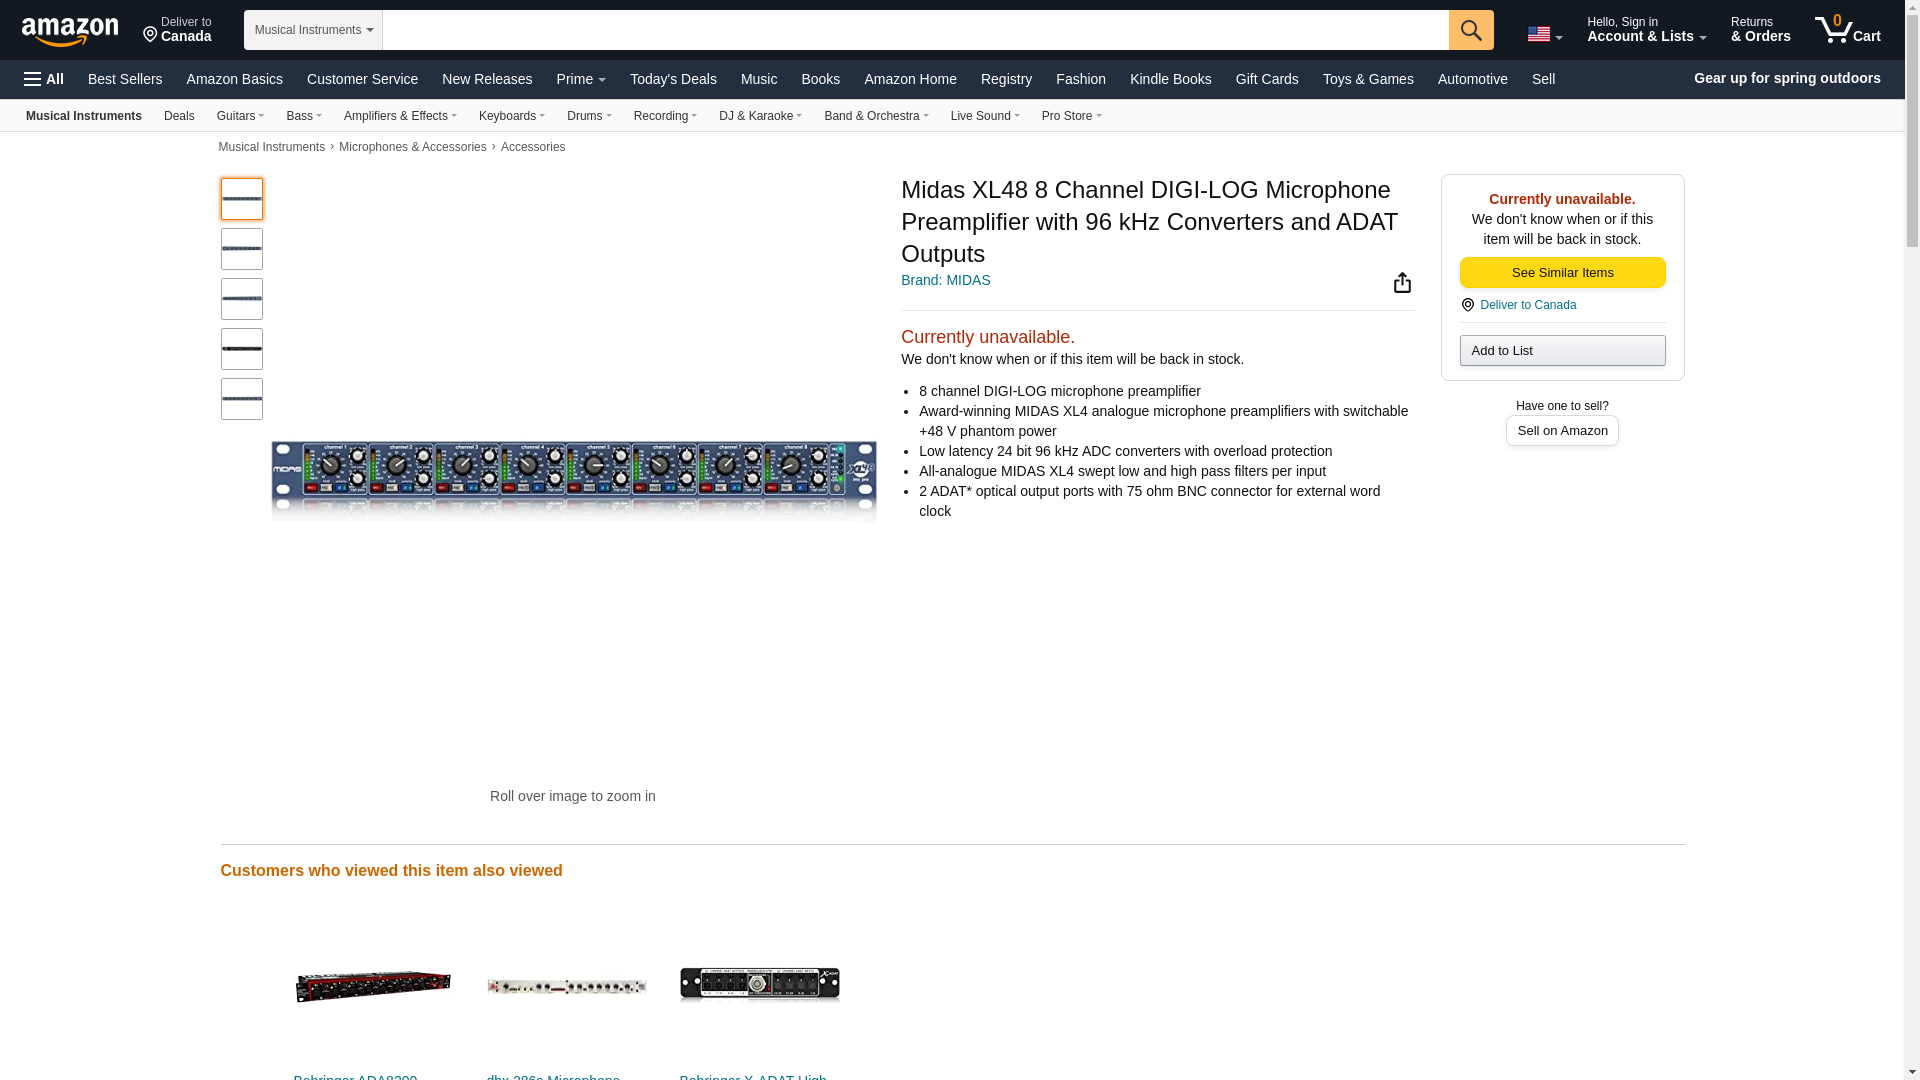Click the search magnifier button
Viewport: 1920px width, 1080px height.
pyautogui.click(x=1470, y=30)
